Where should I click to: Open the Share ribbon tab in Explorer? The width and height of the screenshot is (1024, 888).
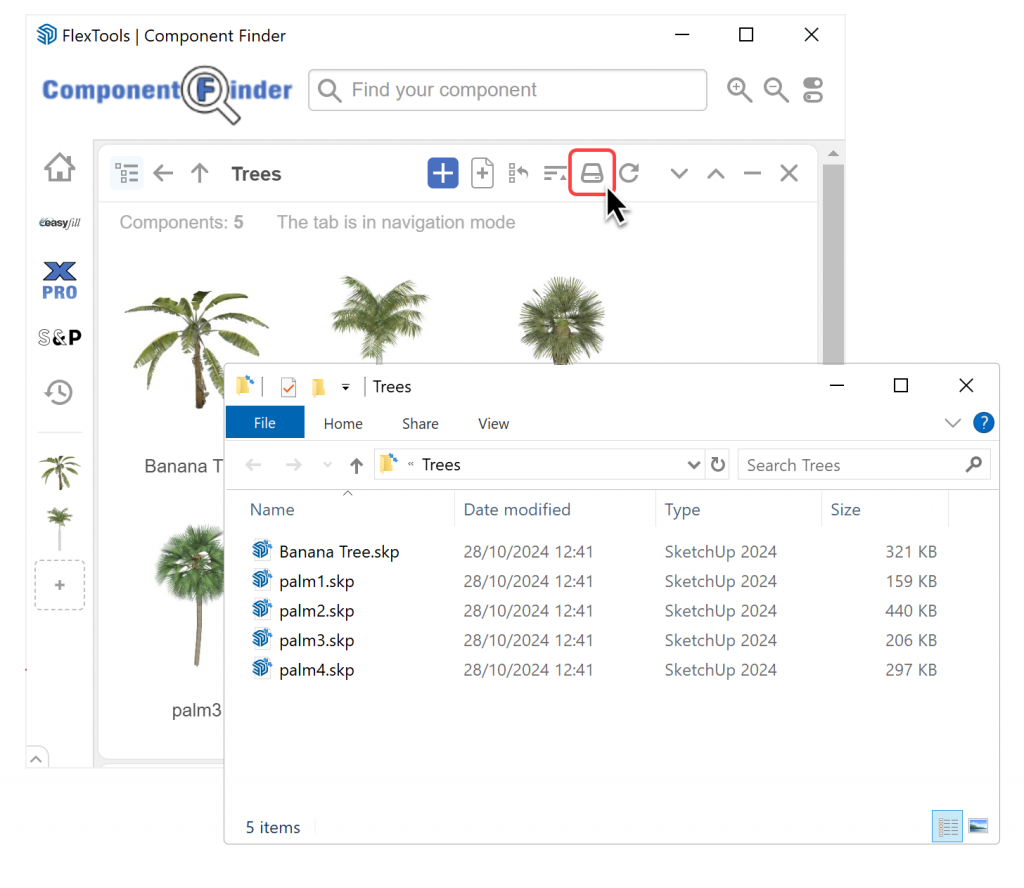pos(420,424)
